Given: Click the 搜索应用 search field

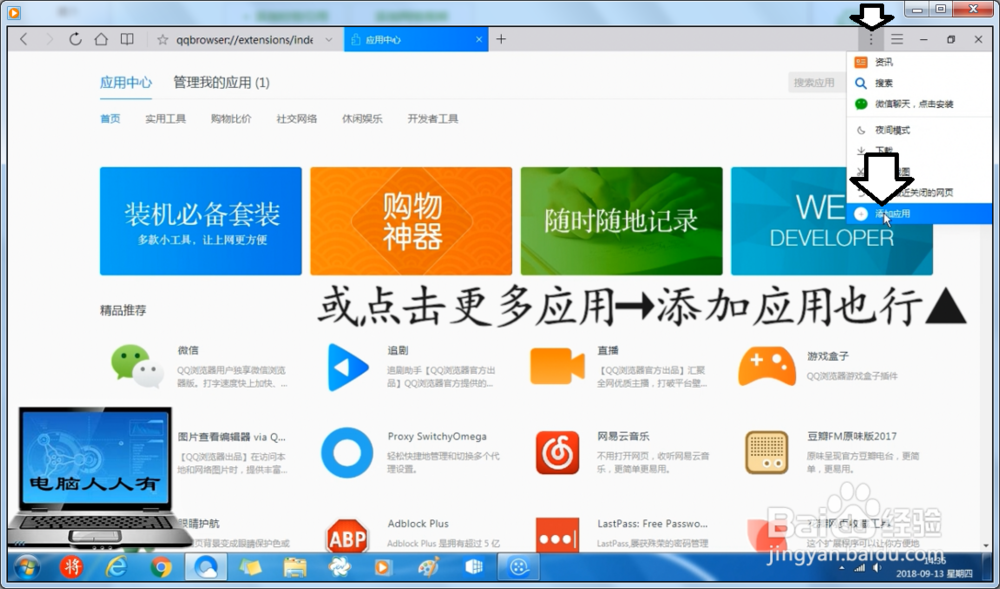Looking at the screenshot, I should tap(818, 83).
